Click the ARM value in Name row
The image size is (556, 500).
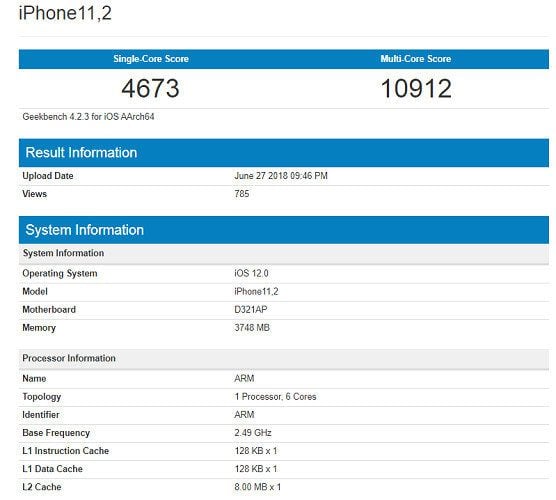pyautogui.click(x=244, y=379)
